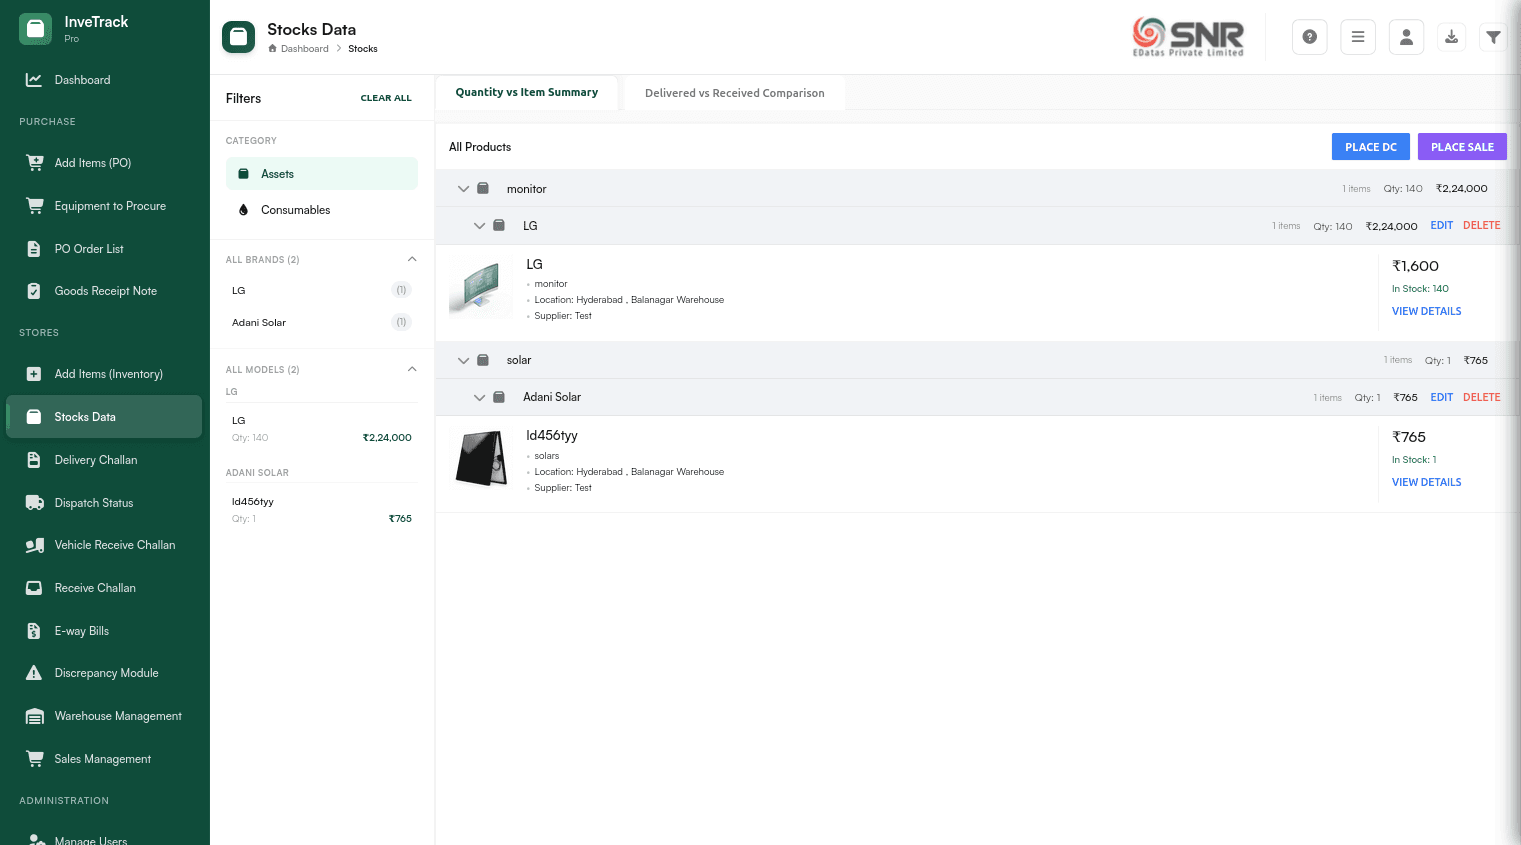This screenshot has width=1521, height=845.
Task: Open Dashboard from the sidebar
Action: point(82,80)
